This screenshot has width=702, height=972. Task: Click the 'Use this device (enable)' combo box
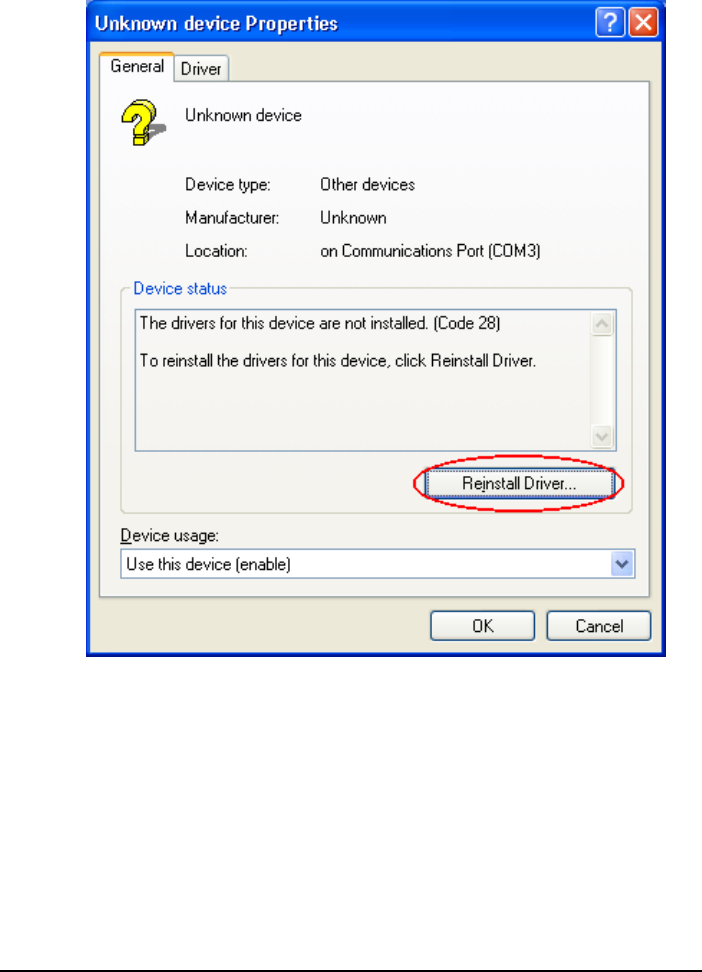pos(377,564)
